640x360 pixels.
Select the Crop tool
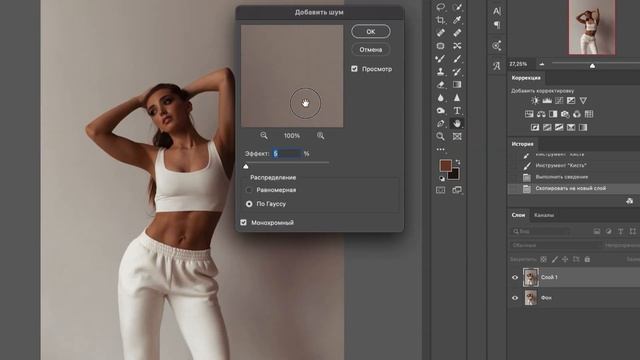(440, 20)
